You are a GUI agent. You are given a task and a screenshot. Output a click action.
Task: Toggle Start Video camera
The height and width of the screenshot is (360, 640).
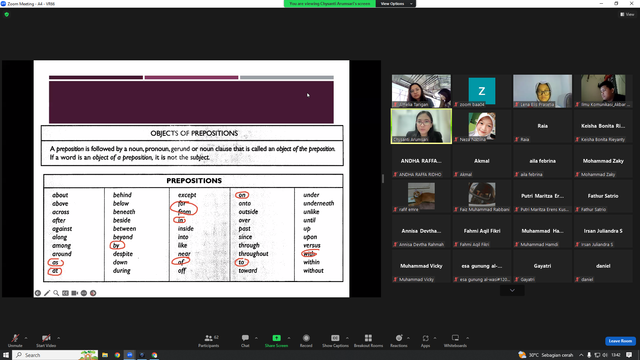coord(46,340)
